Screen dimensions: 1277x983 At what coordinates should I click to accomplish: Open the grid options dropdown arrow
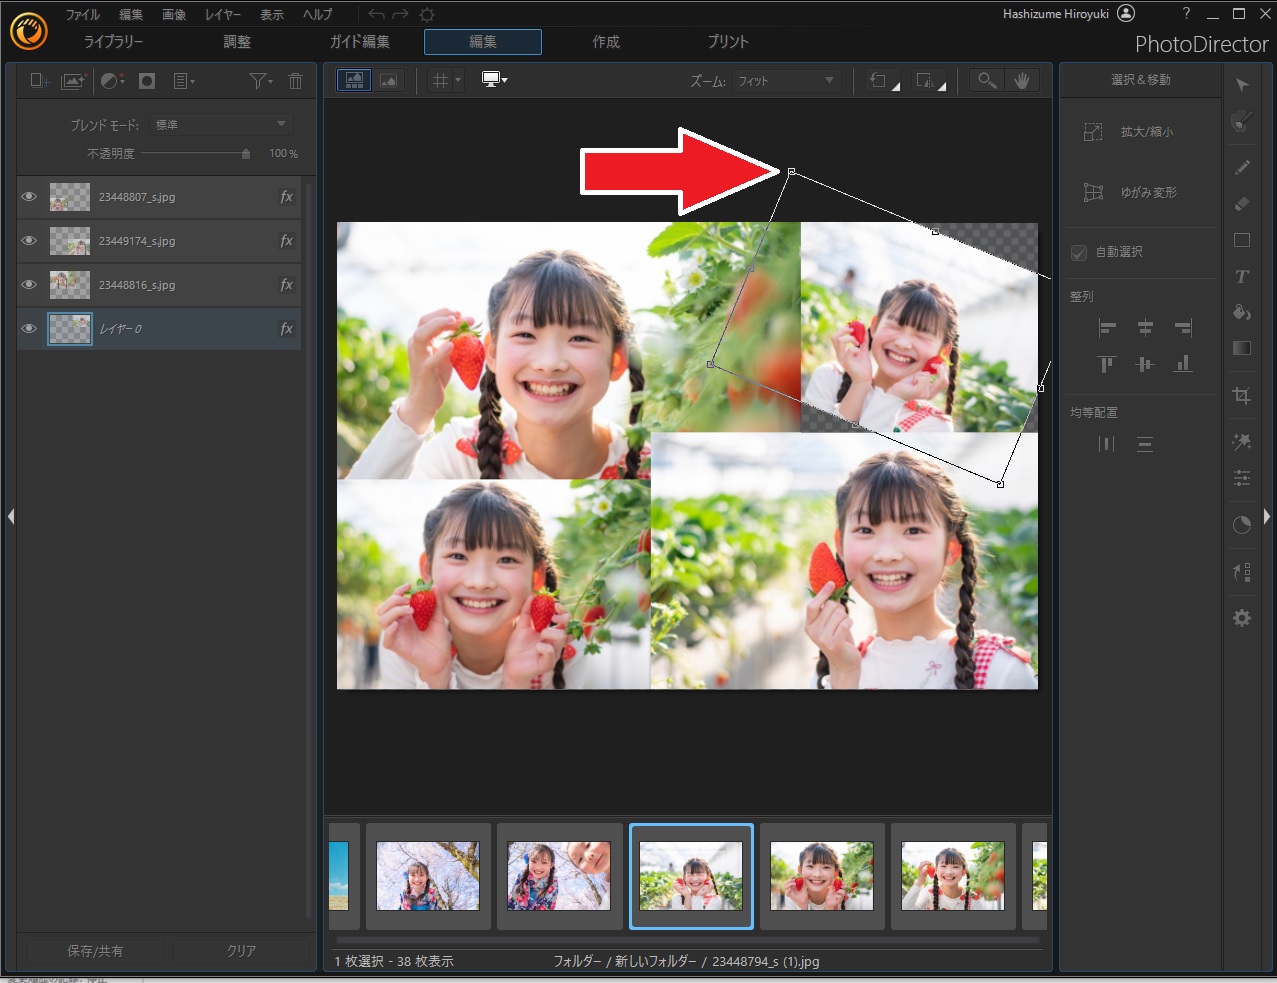tap(458, 81)
